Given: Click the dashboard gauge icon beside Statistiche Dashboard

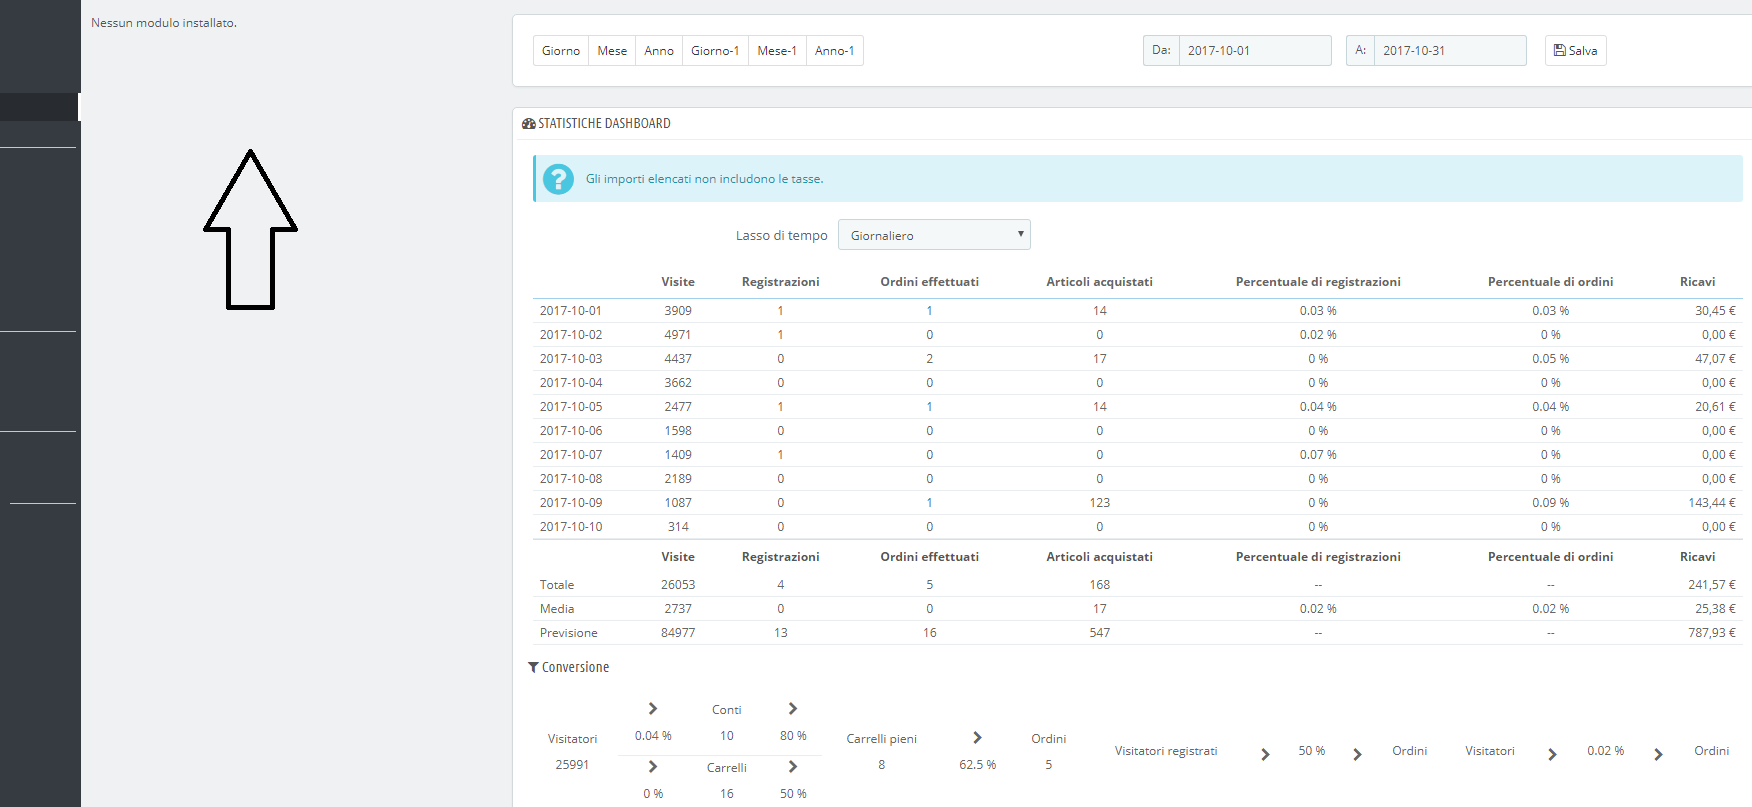Looking at the screenshot, I should pos(529,124).
